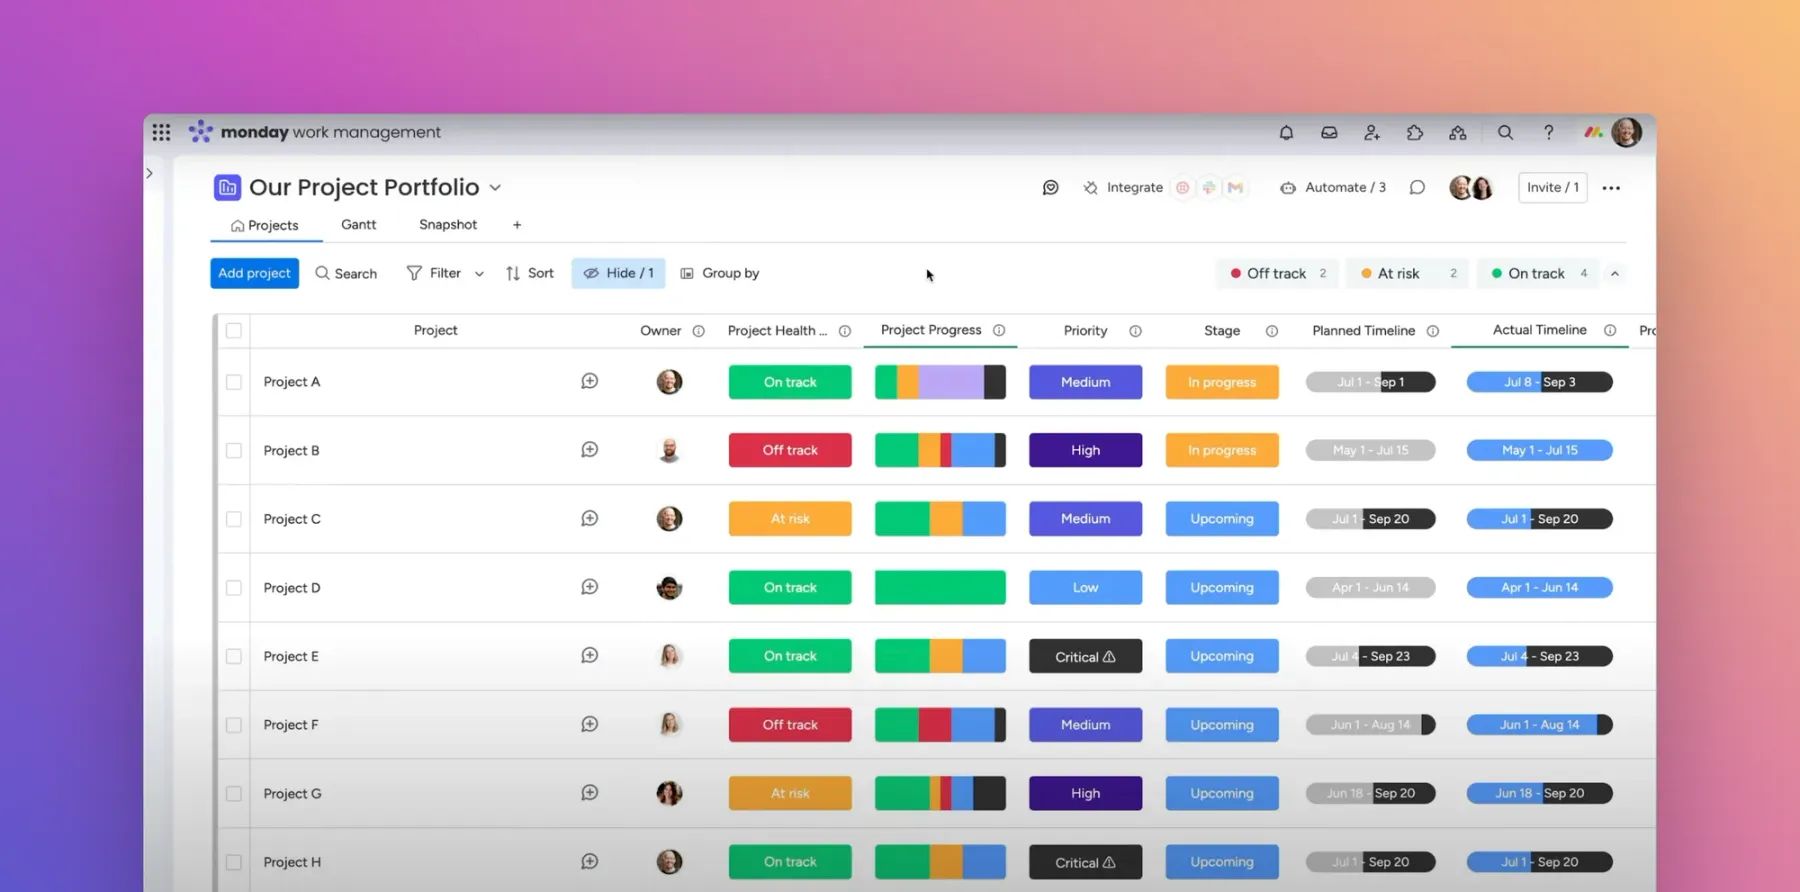Check the Project B row checkbox
This screenshot has height=892, width=1800.
234,451
